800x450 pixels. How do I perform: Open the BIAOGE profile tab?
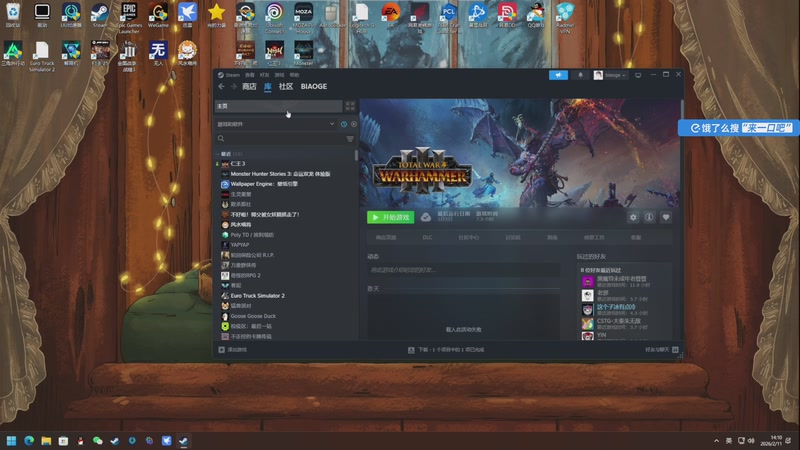pyautogui.click(x=314, y=87)
